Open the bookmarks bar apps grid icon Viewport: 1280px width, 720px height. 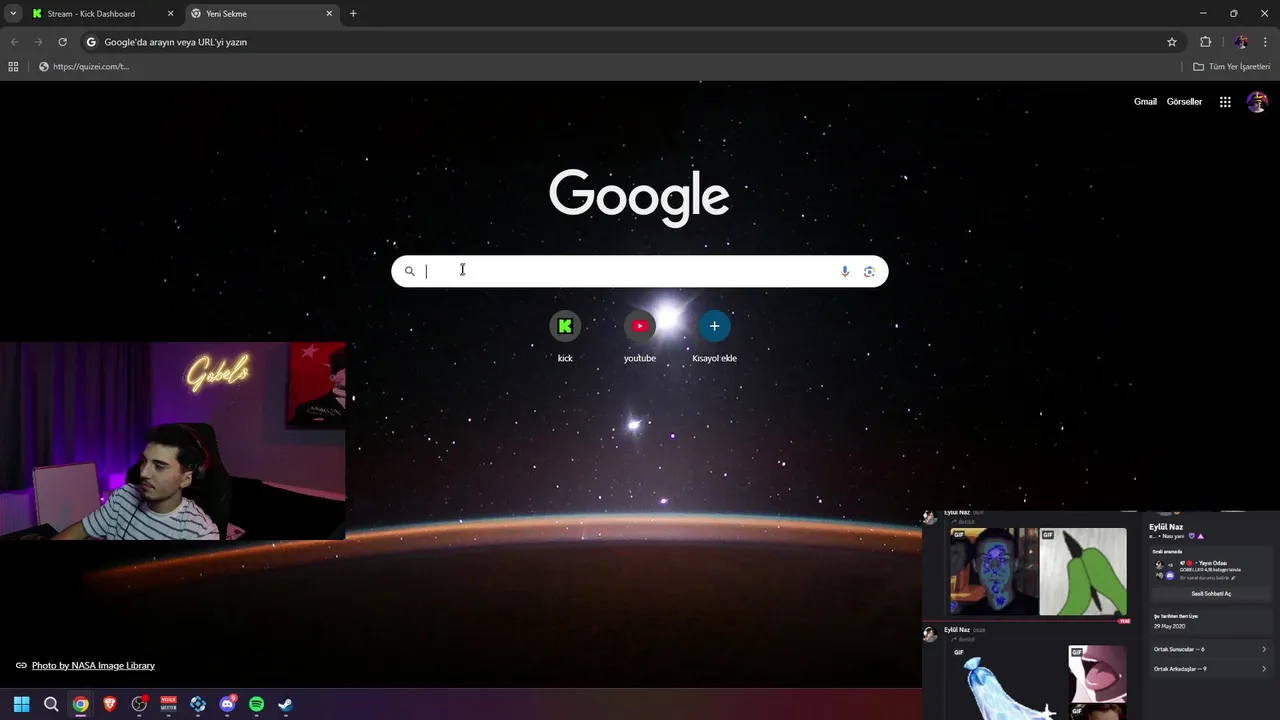coord(13,67)
